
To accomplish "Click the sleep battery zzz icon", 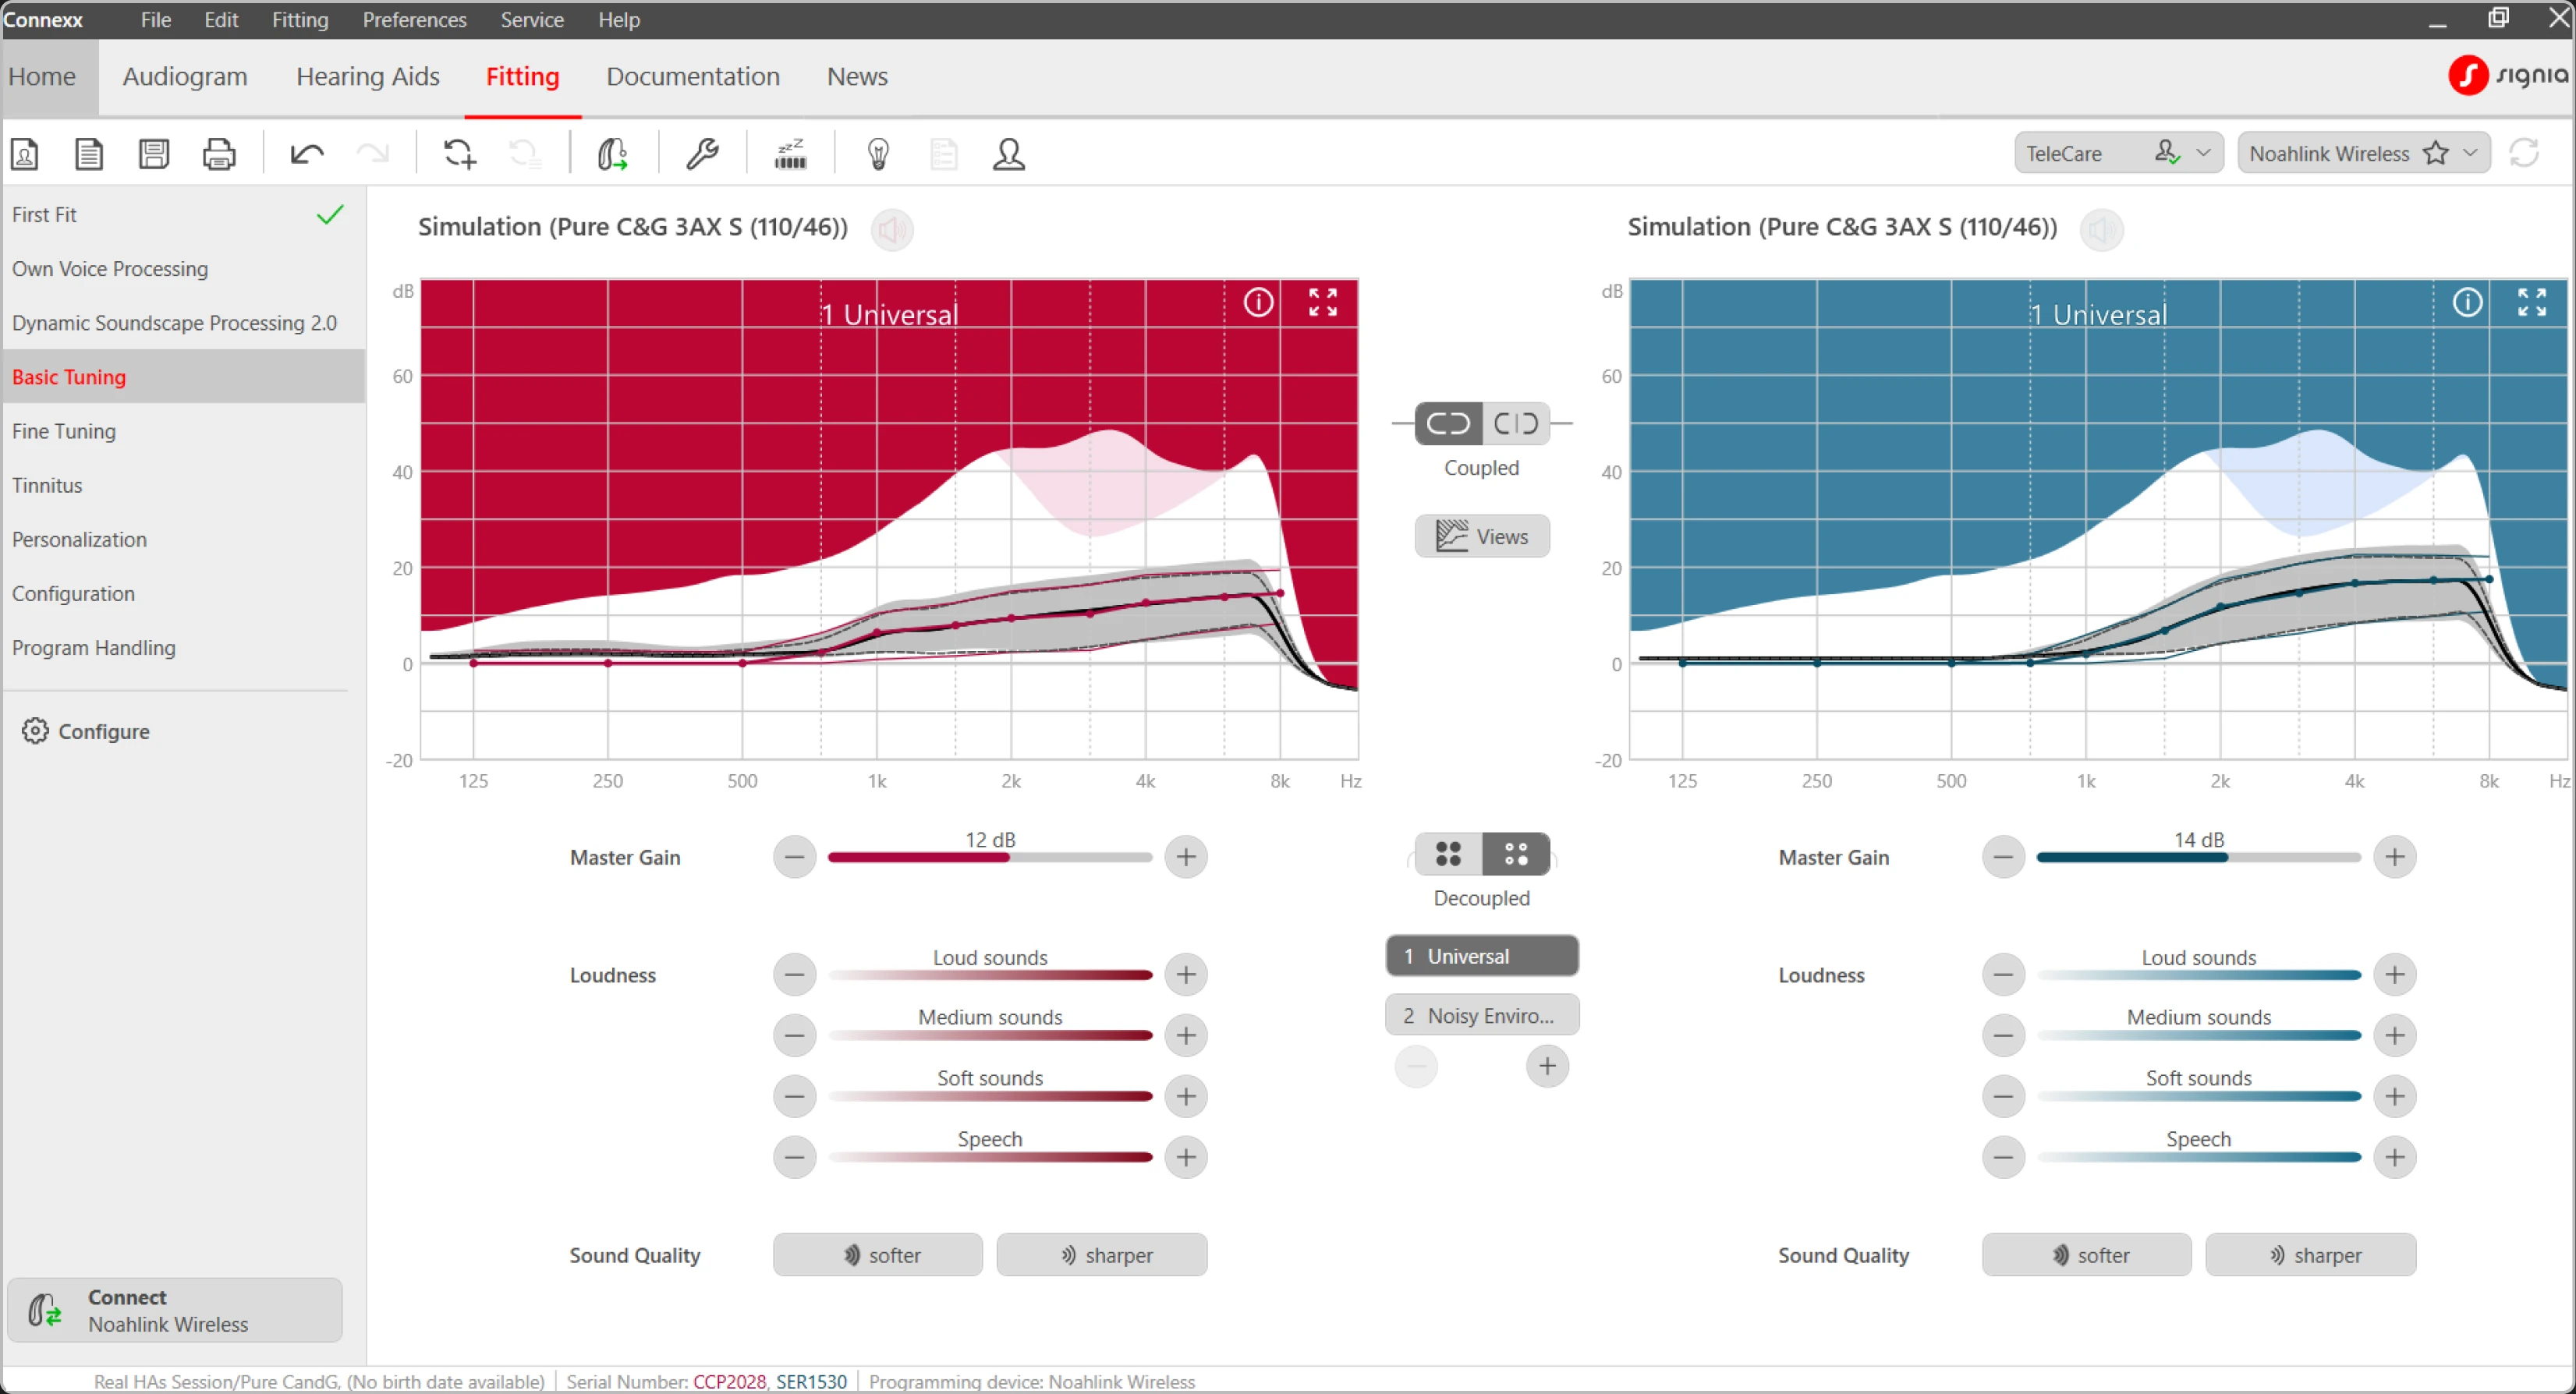I will point(790,154).
